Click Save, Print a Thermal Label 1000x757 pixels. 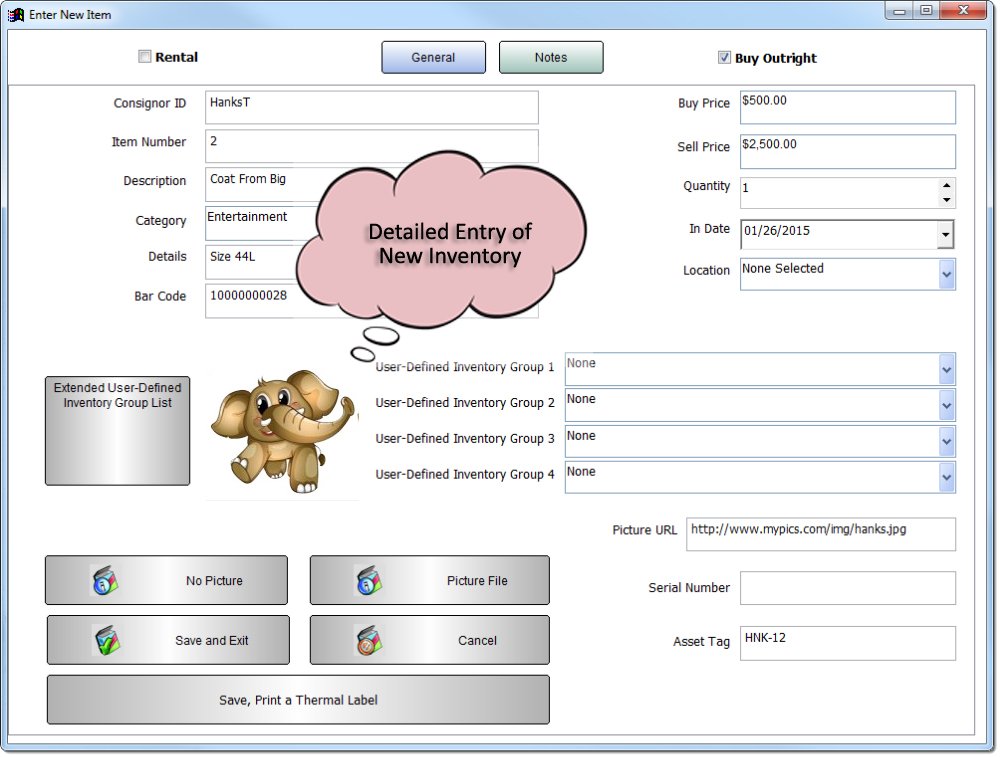click(x=297, y=699)
